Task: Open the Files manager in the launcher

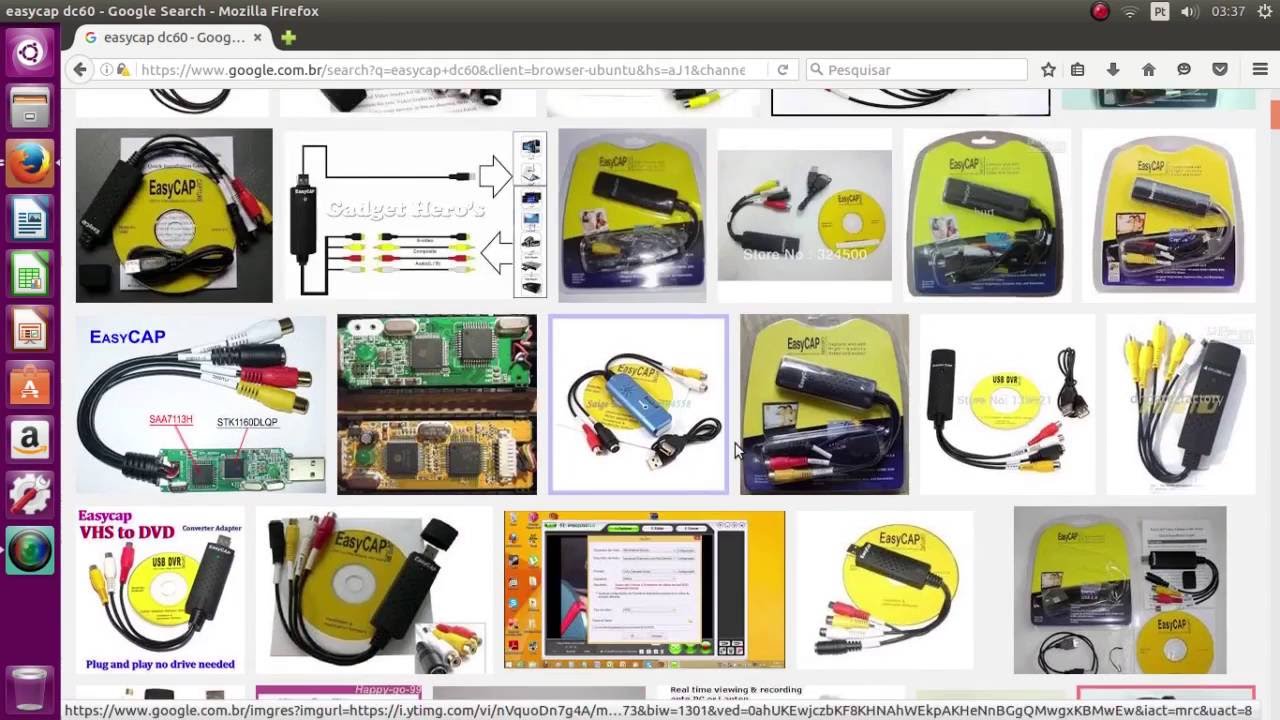Action: (x=29, y=106)
